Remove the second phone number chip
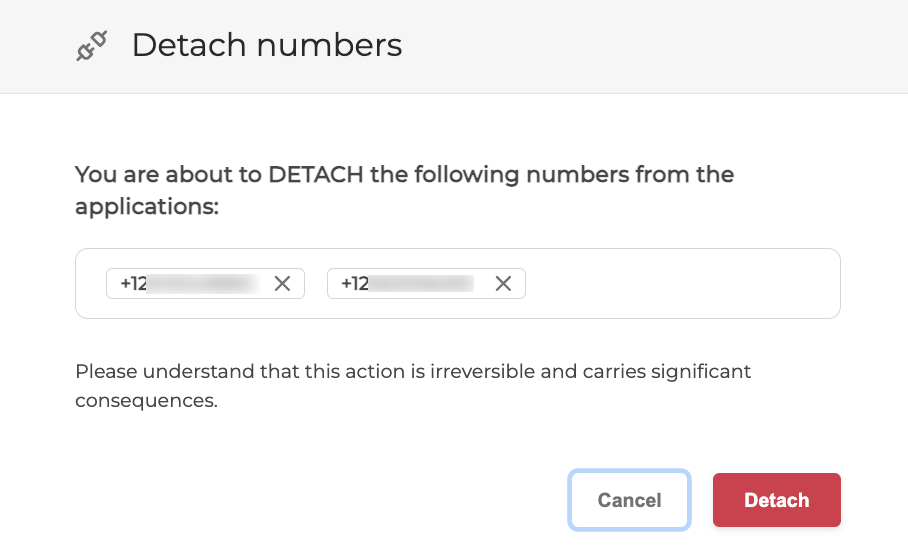 [503, 284]
